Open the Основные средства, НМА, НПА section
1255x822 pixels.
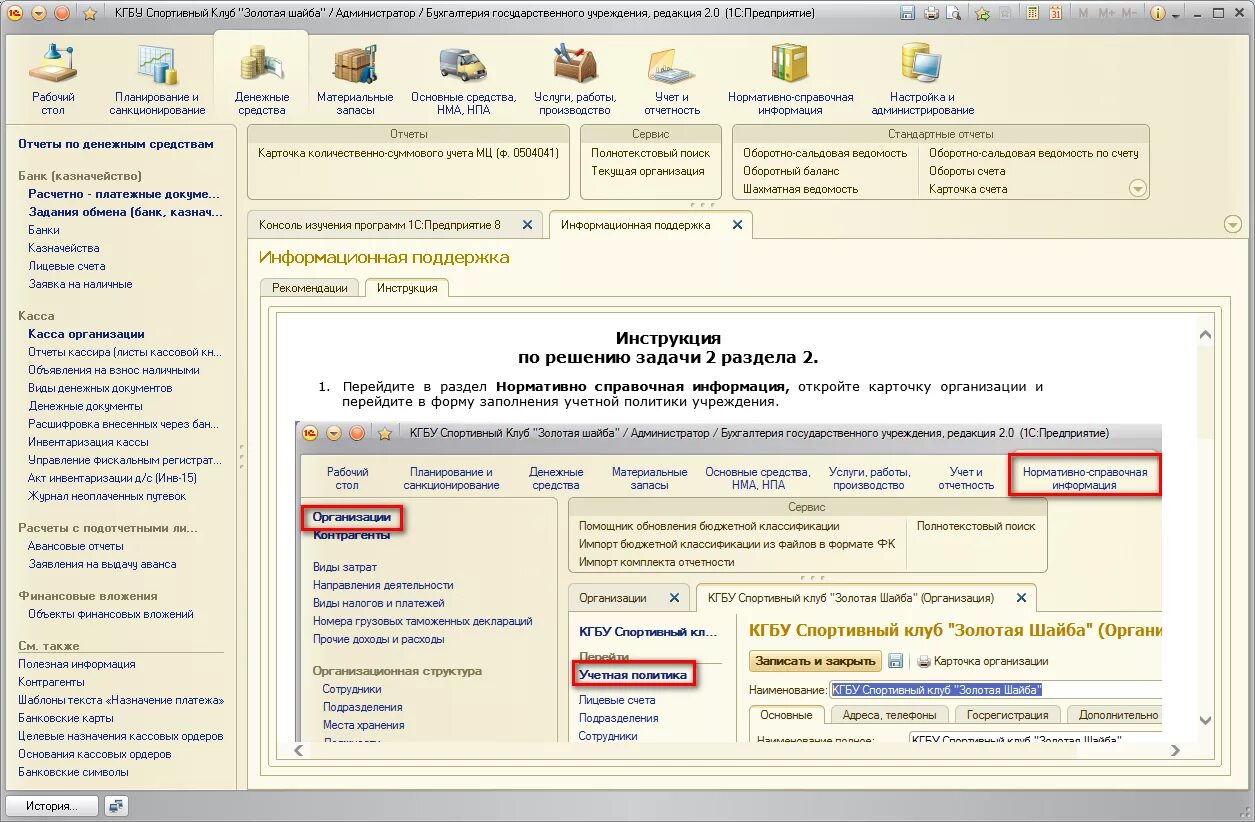(x=463, y=80)
